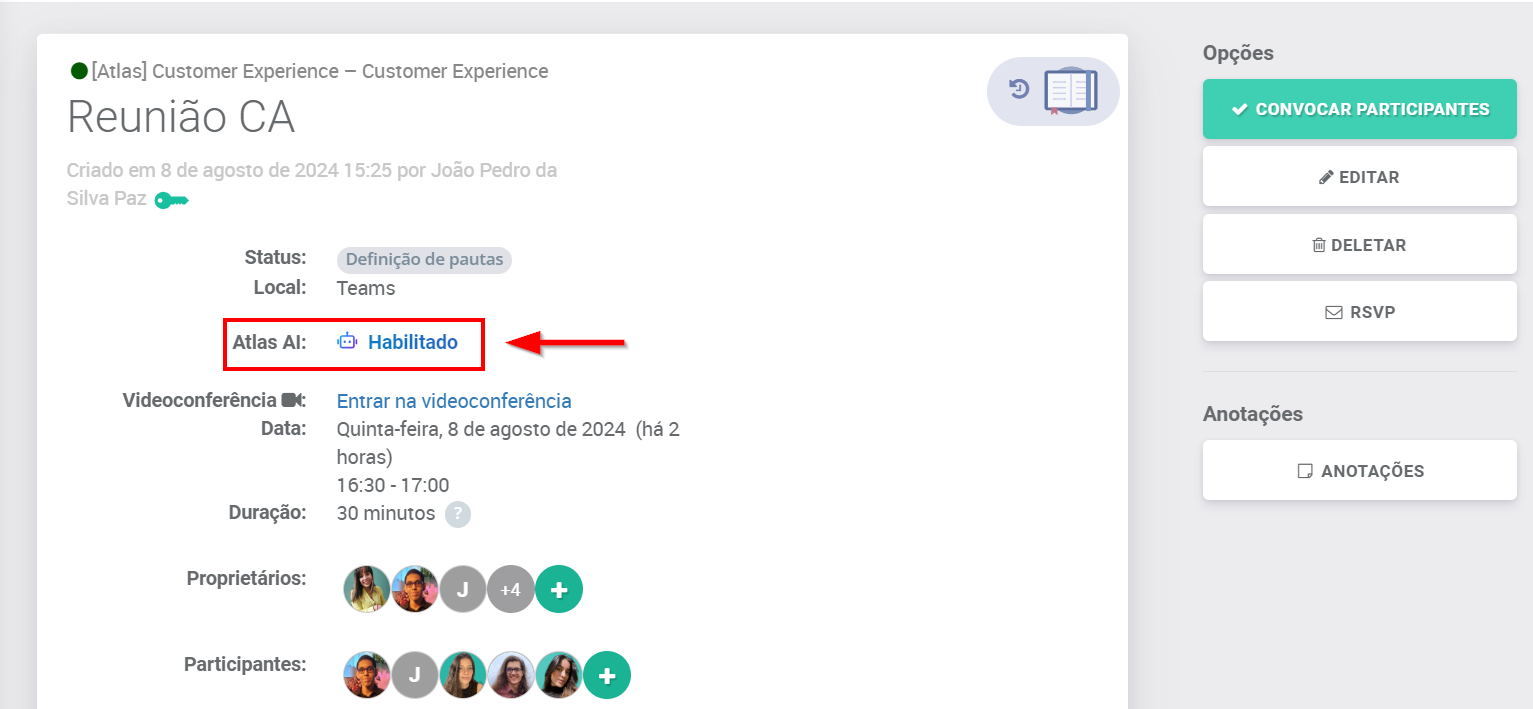Click the Habilitado Atlas AI link
The height and width of the screenshot is (709, 1533).
pos(412,342)
